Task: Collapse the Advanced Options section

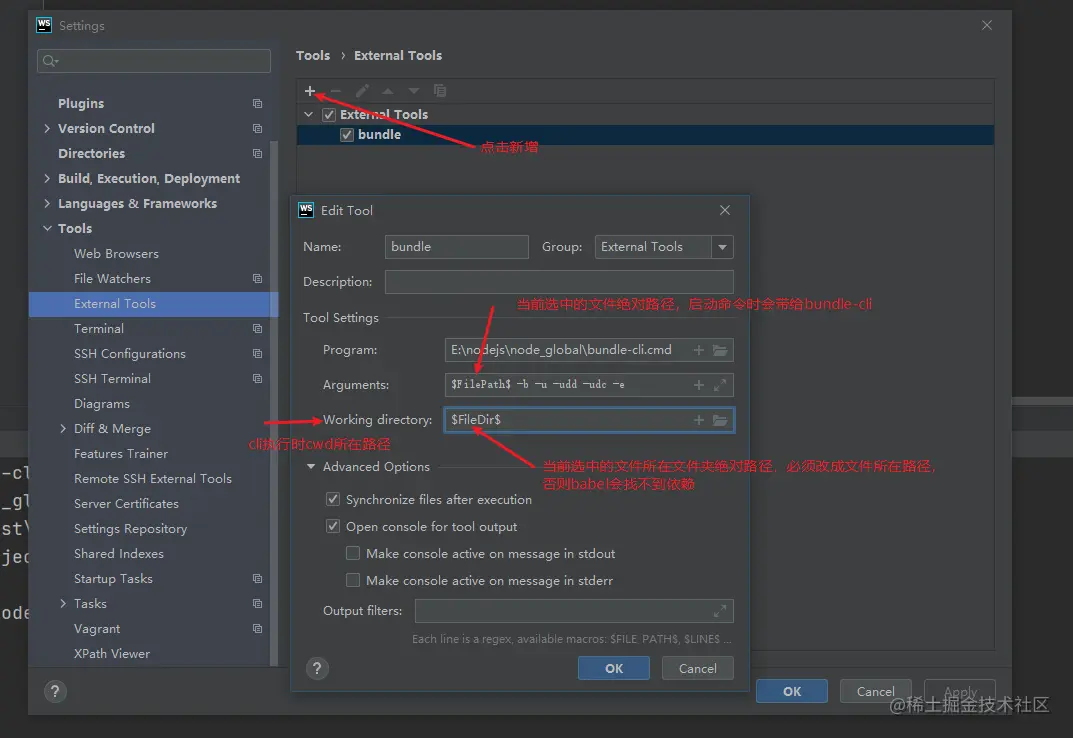Action: pos(311,466)
